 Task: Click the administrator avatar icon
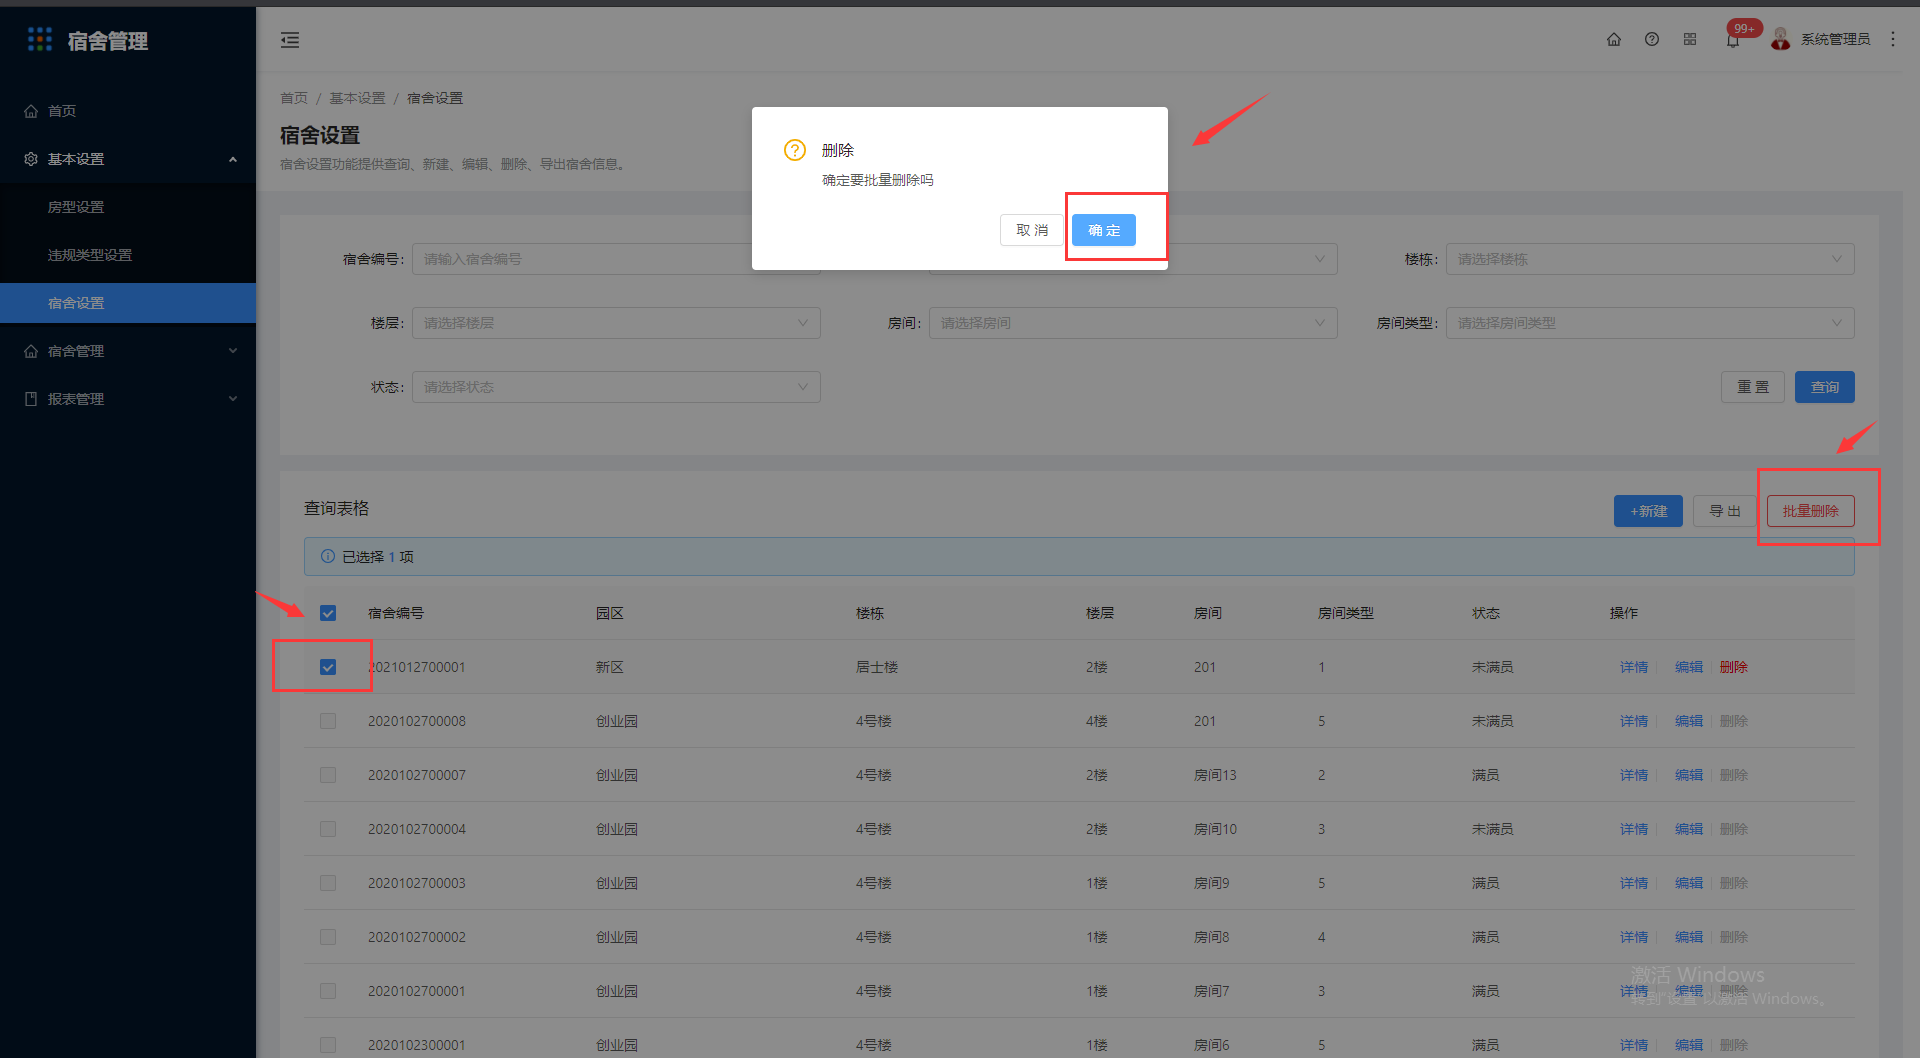tap(1781, 39)
